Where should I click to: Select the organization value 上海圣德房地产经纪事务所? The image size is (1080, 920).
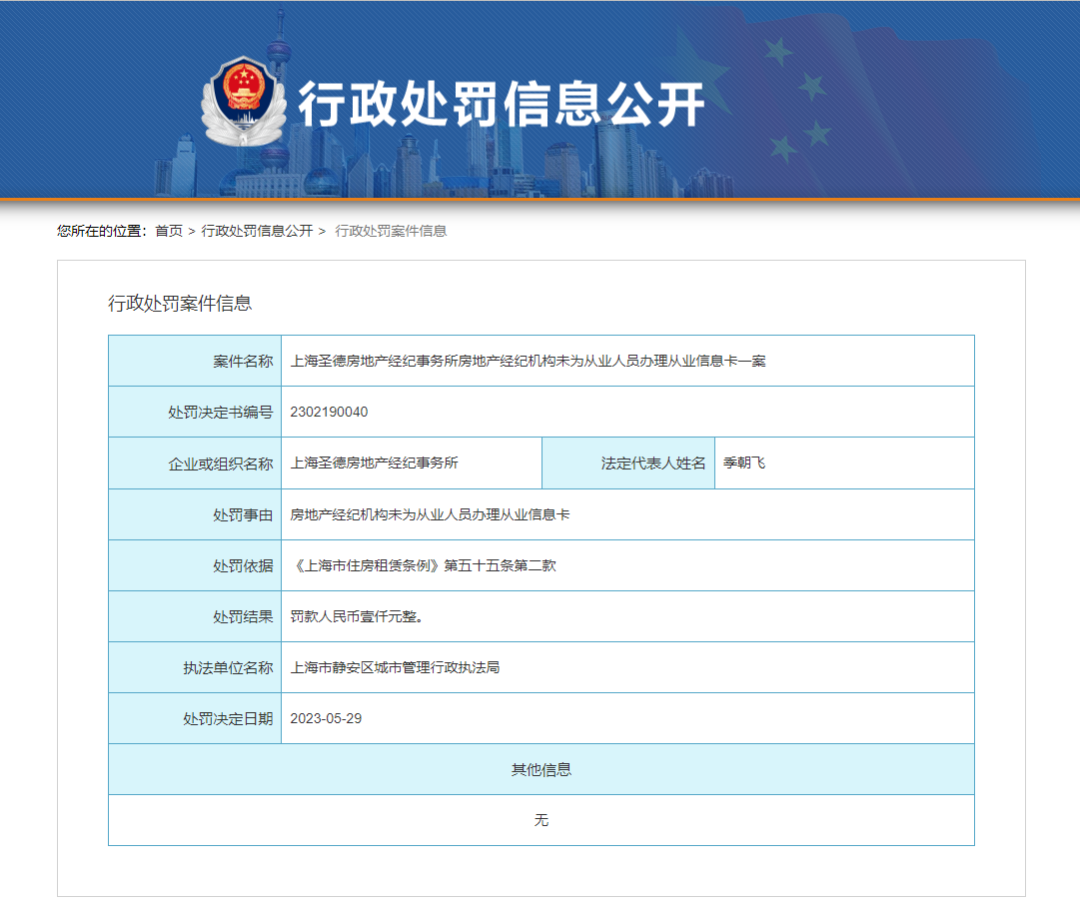click(374, 463)
